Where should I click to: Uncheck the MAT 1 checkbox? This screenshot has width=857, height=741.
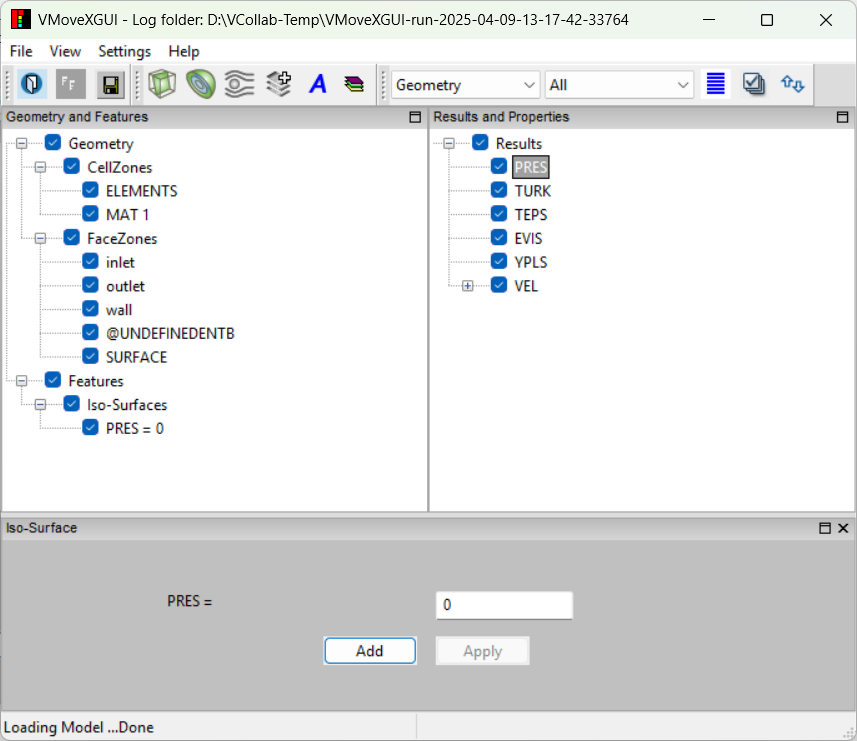click(x=90, y=214)
